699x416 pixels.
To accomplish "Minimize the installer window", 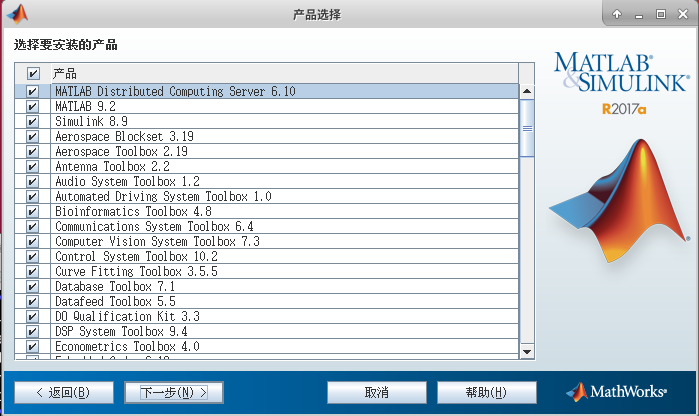I will (x=639, y=15).
